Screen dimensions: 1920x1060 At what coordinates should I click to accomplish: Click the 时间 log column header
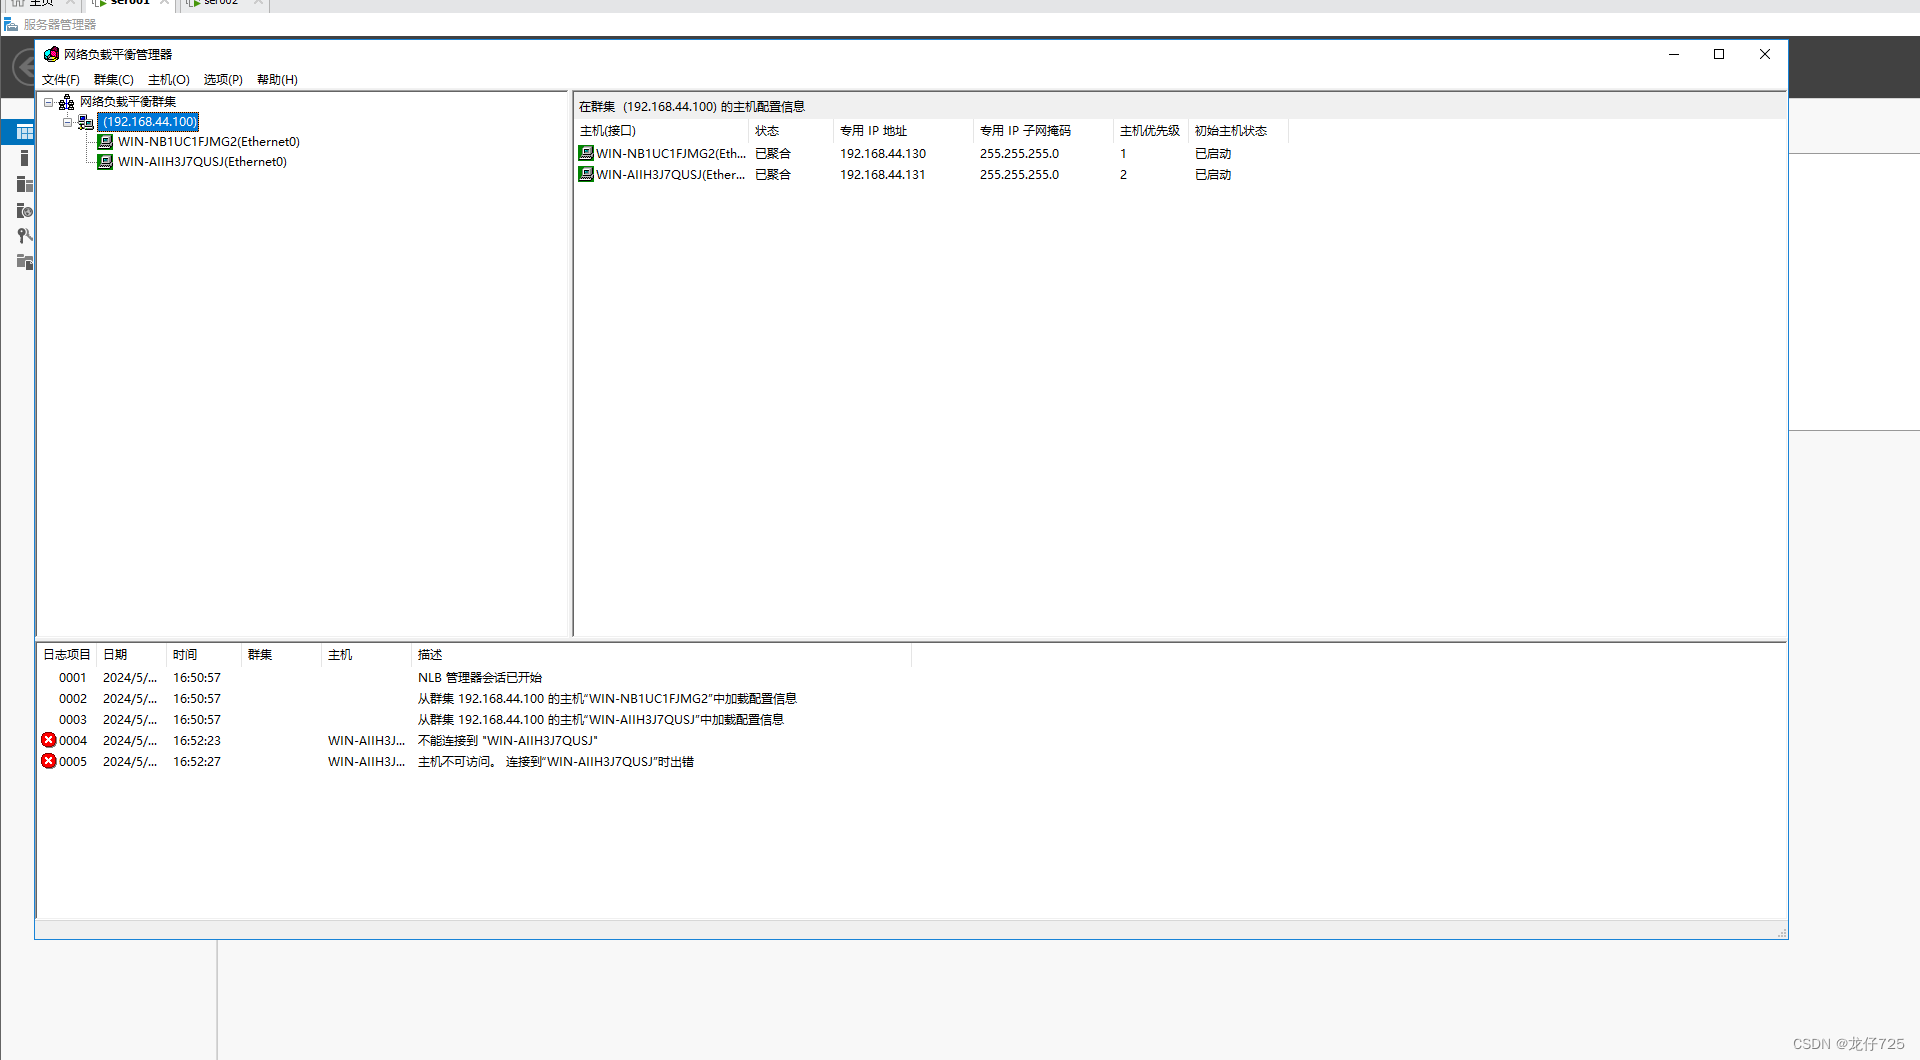[204, 655]
